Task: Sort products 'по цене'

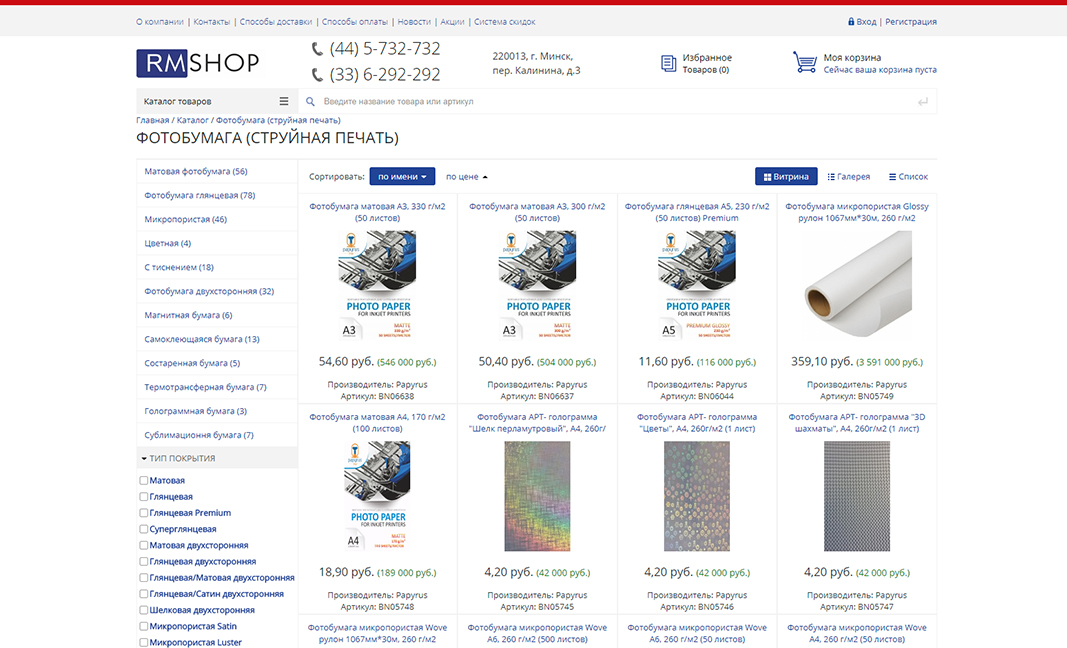Action: pos(466,177)
